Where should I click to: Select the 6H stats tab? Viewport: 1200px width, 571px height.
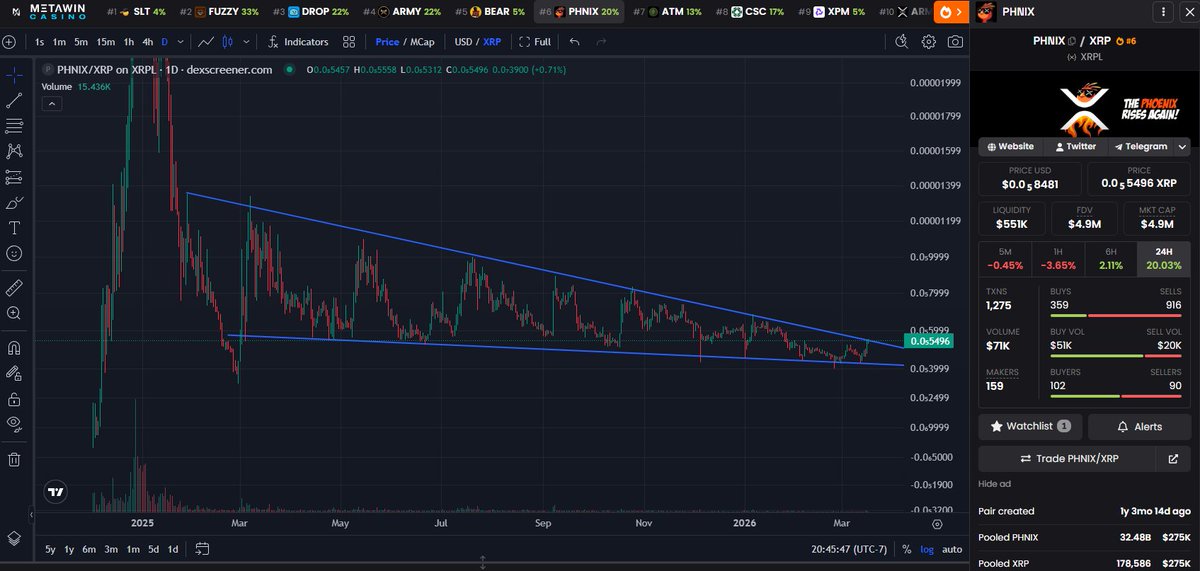(x=1111, y=258)
